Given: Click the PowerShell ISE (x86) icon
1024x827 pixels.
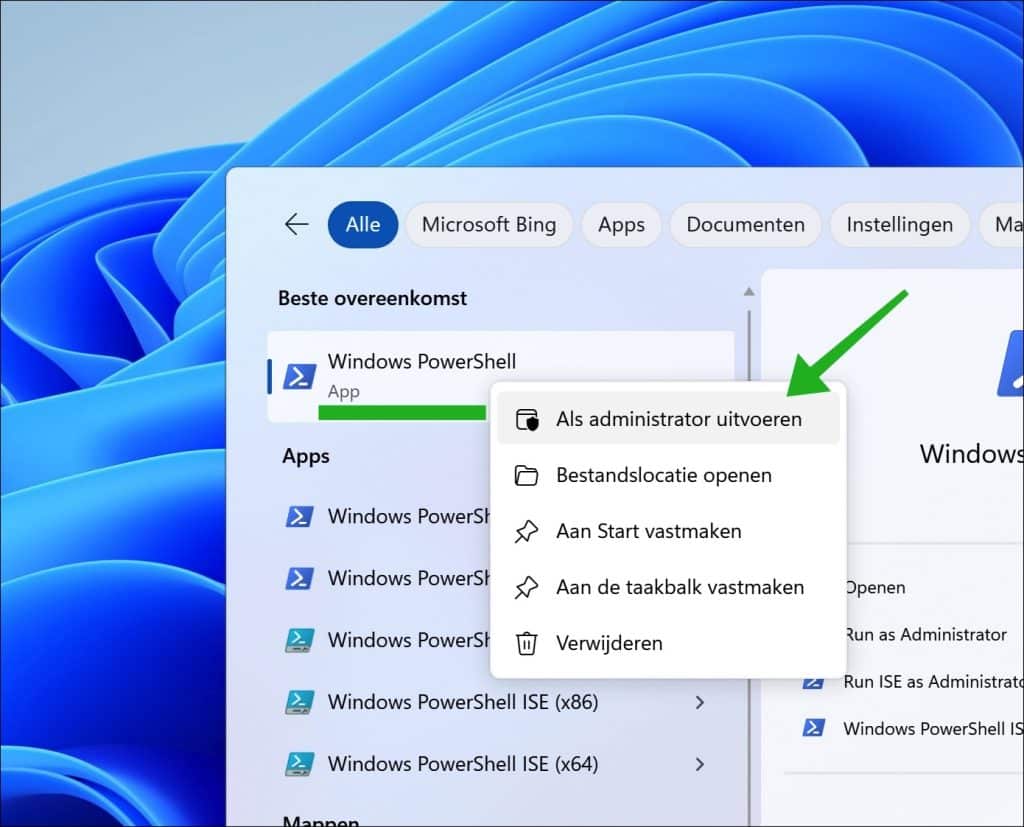Looking at the screenshot, I should (x=299, y=702).
